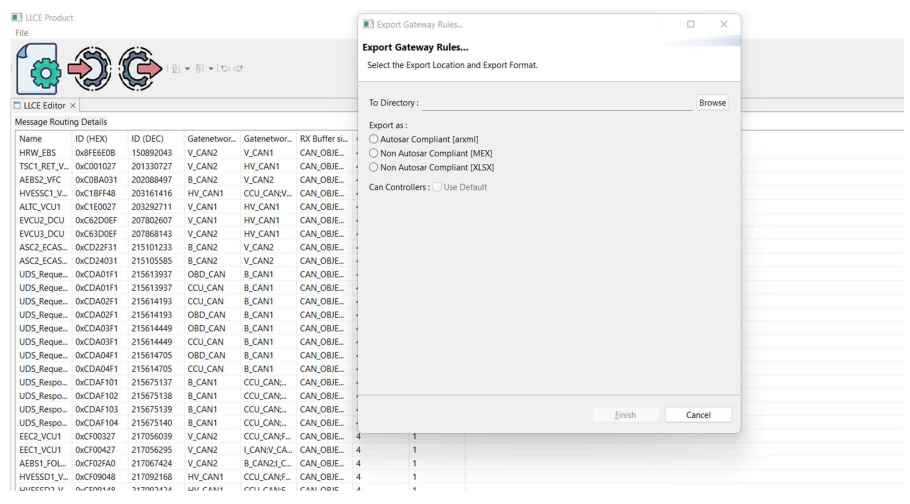Maximize the Export Gateway Rules dialog

(x=691, y=24)
